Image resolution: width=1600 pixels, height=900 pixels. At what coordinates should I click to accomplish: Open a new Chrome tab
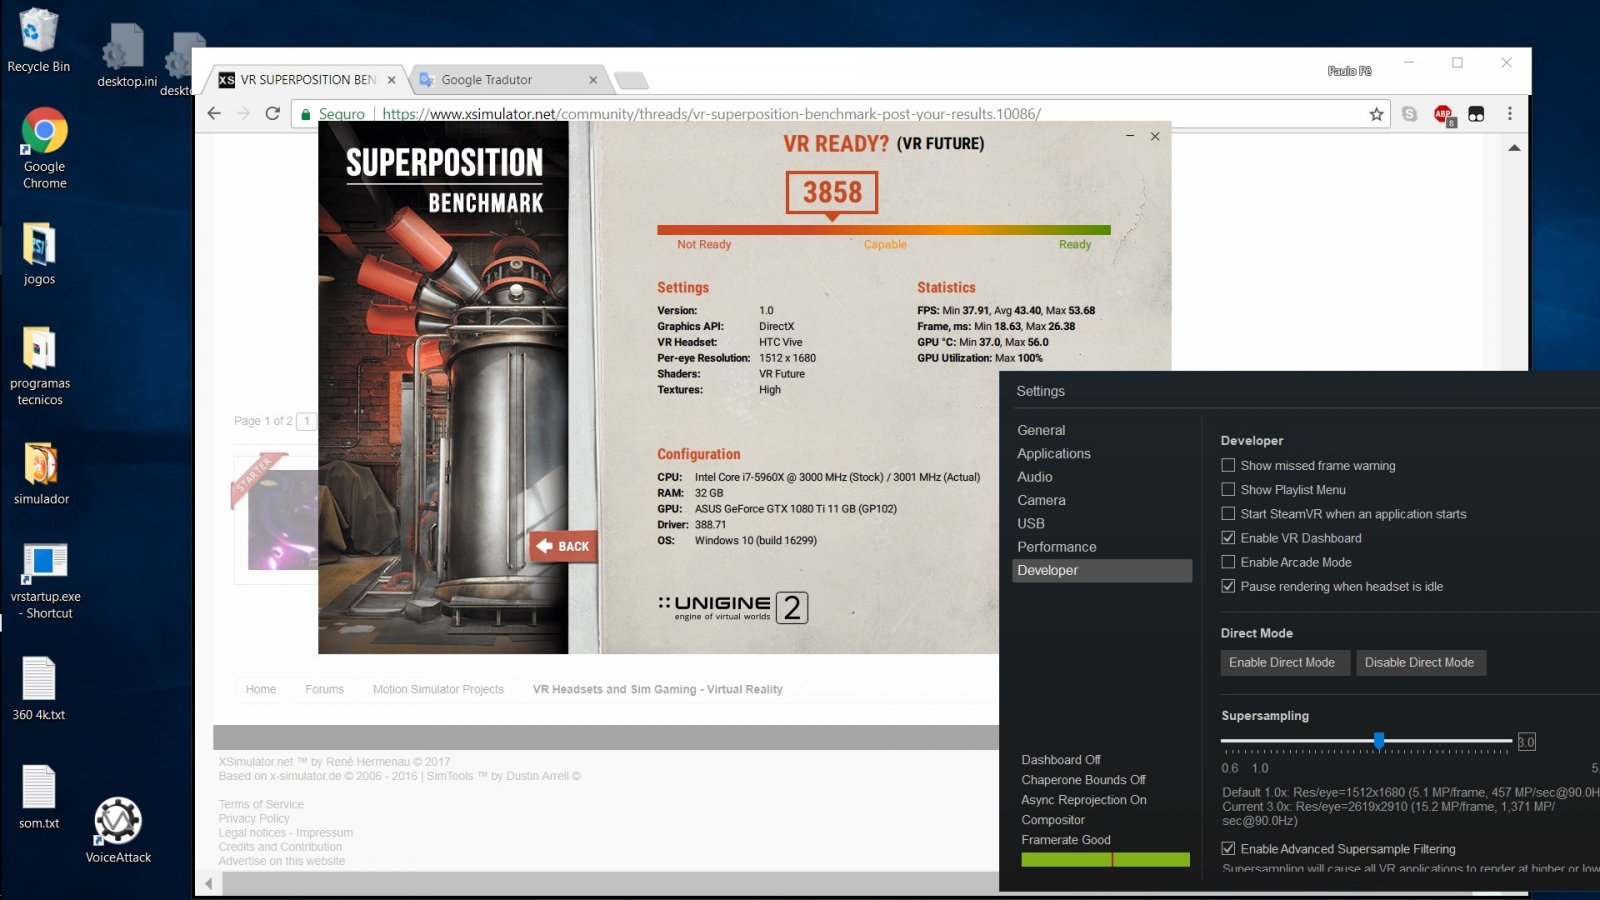click(631, 80)
